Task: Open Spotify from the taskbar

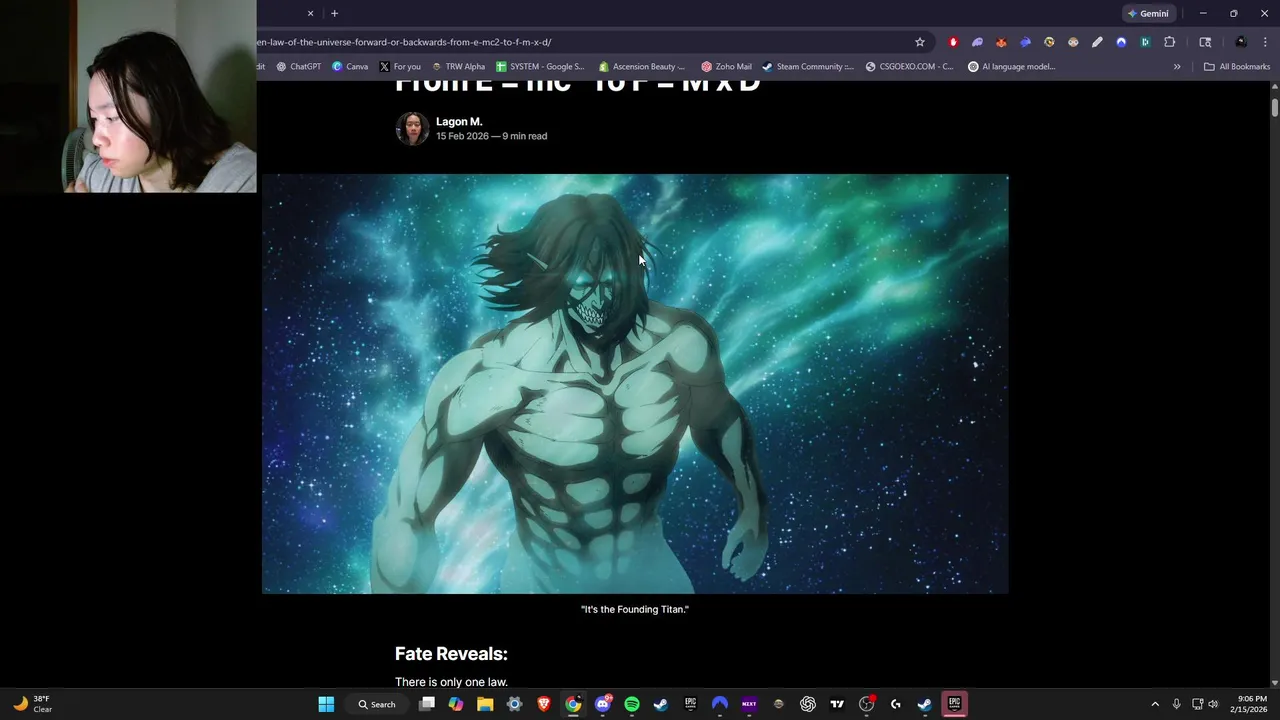Action: [x=632, y=704]
